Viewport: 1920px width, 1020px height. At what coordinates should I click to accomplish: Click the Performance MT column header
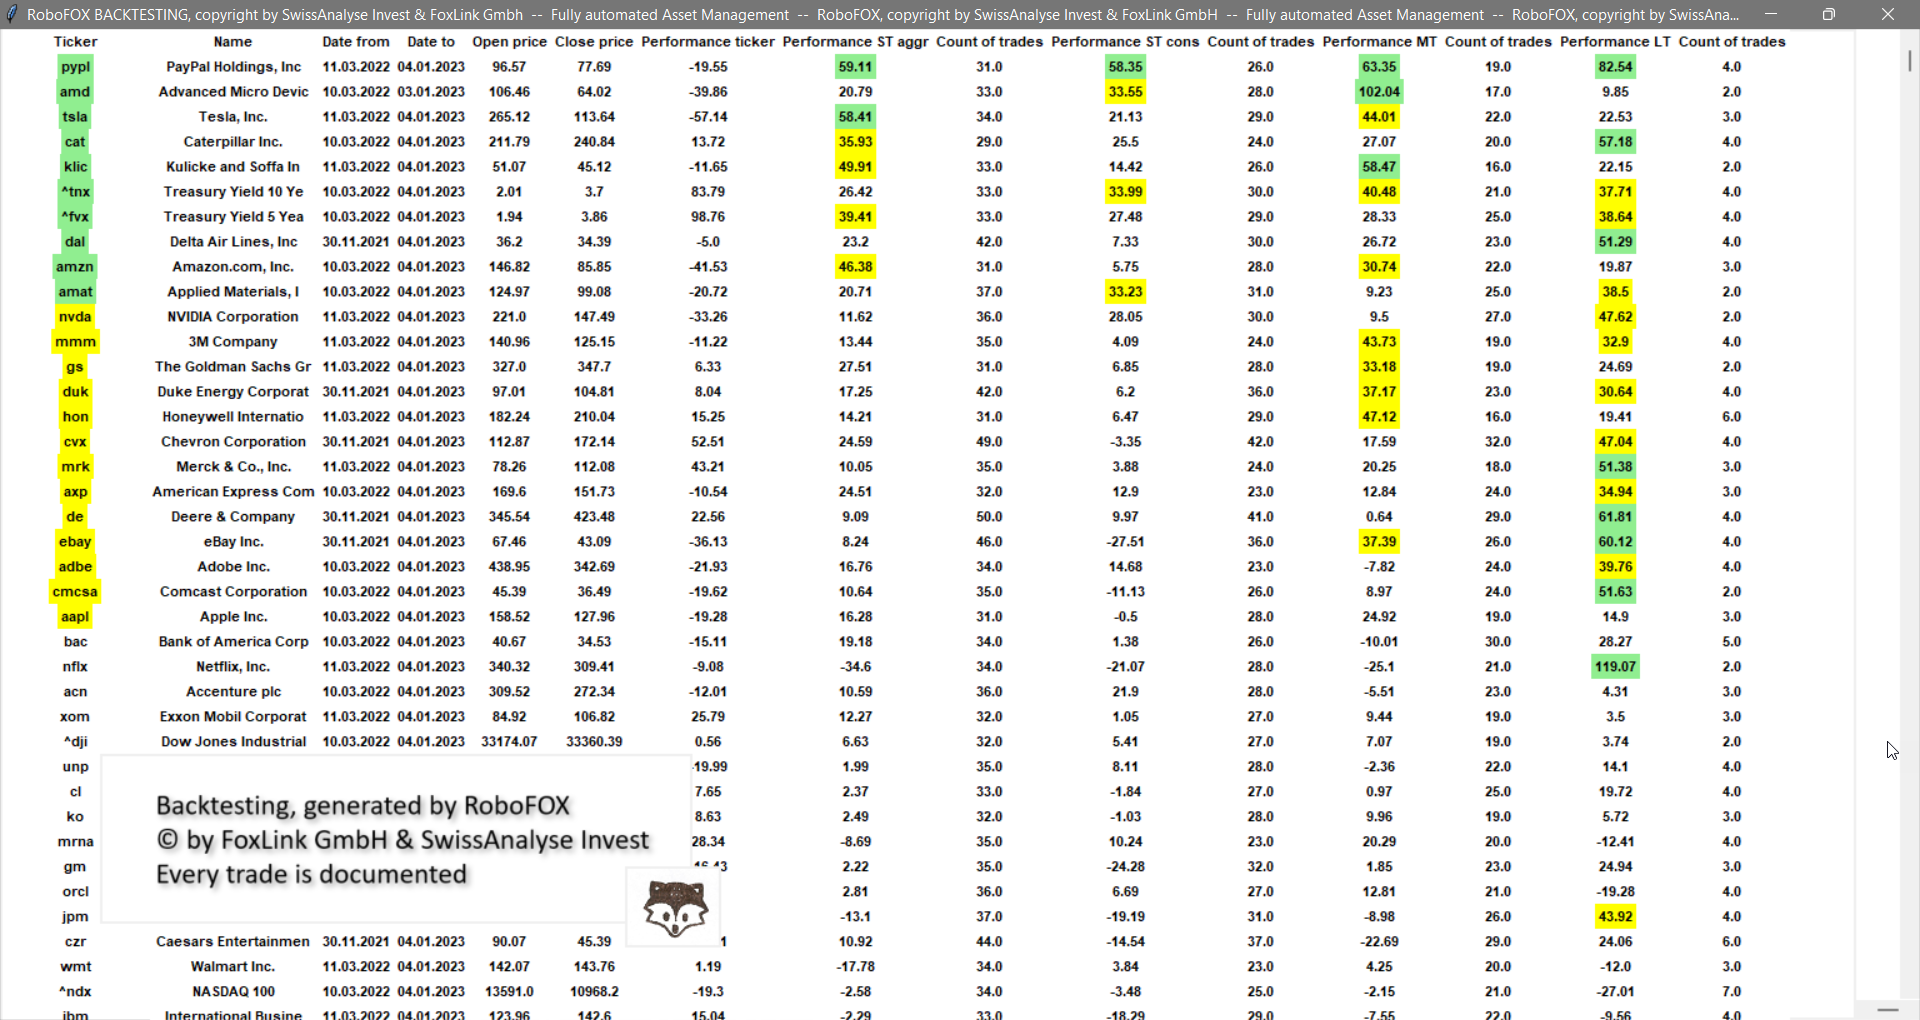[x=1379, y=42]
